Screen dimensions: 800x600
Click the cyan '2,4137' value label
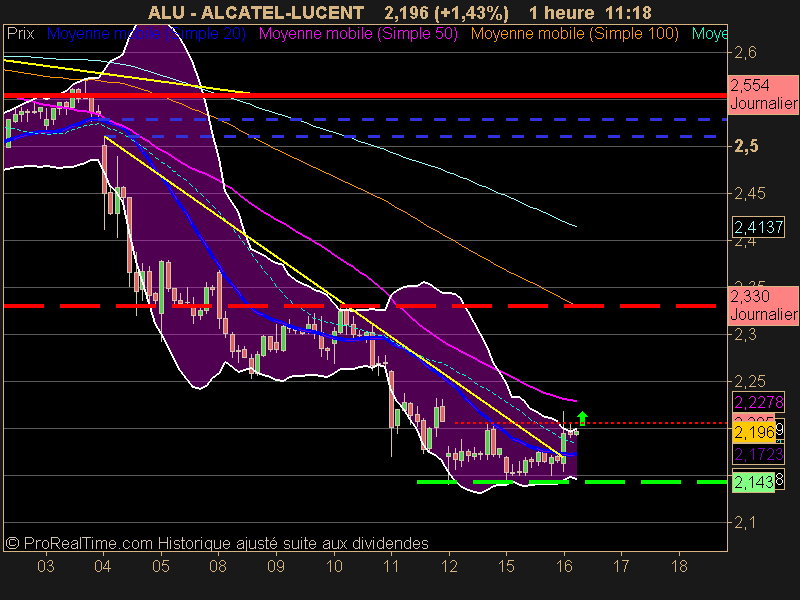coord(759,227)
